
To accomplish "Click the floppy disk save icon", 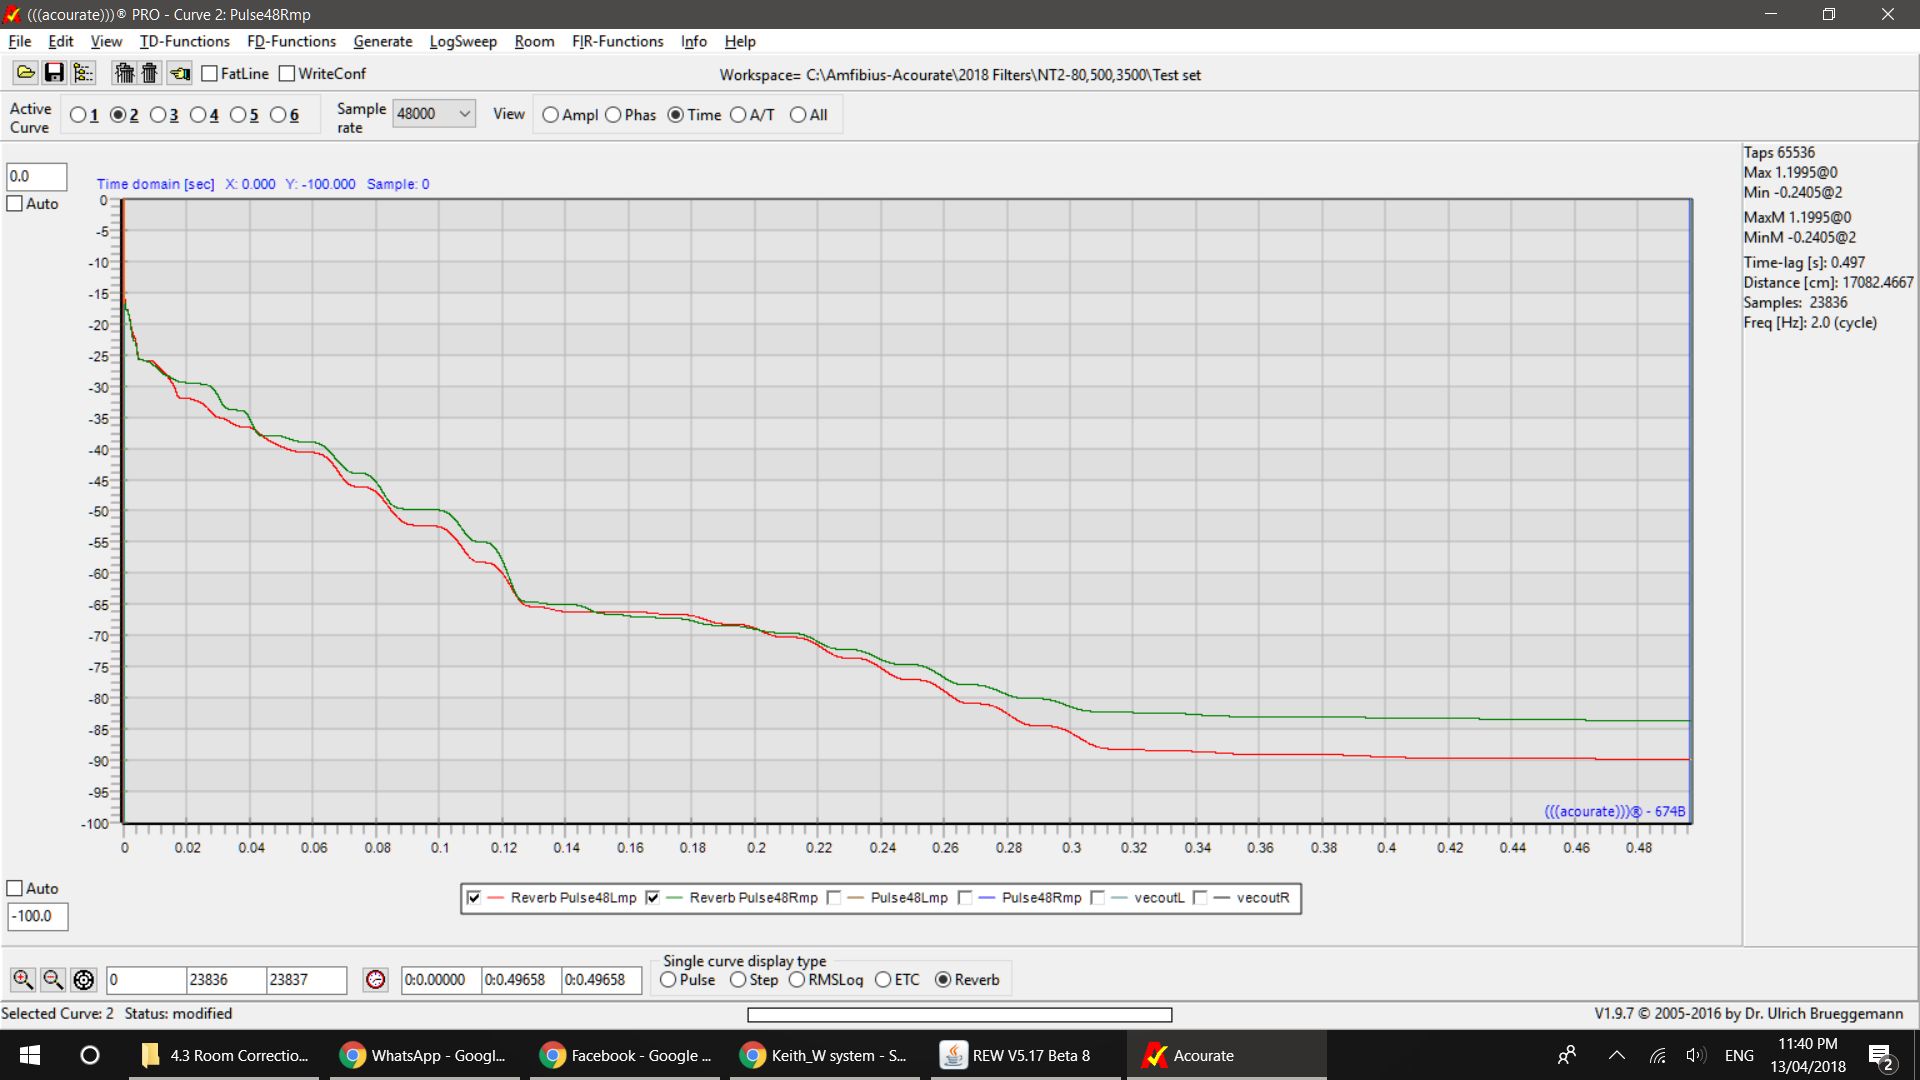I will click(x=54, y=73).
